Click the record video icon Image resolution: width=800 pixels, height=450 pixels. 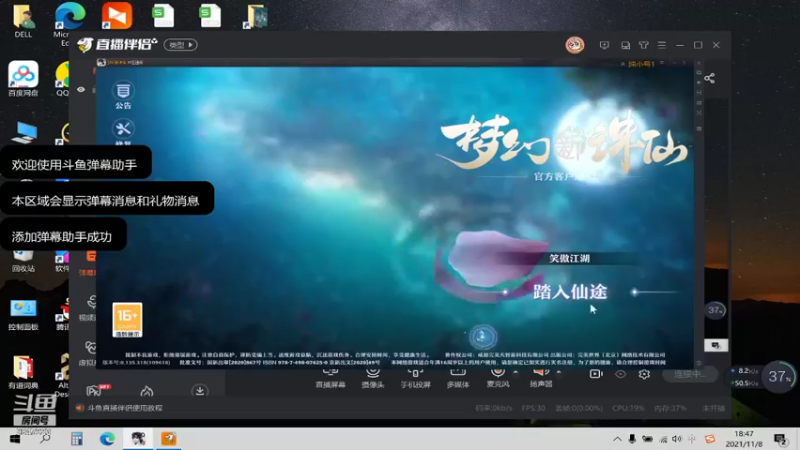coord(596,374)
